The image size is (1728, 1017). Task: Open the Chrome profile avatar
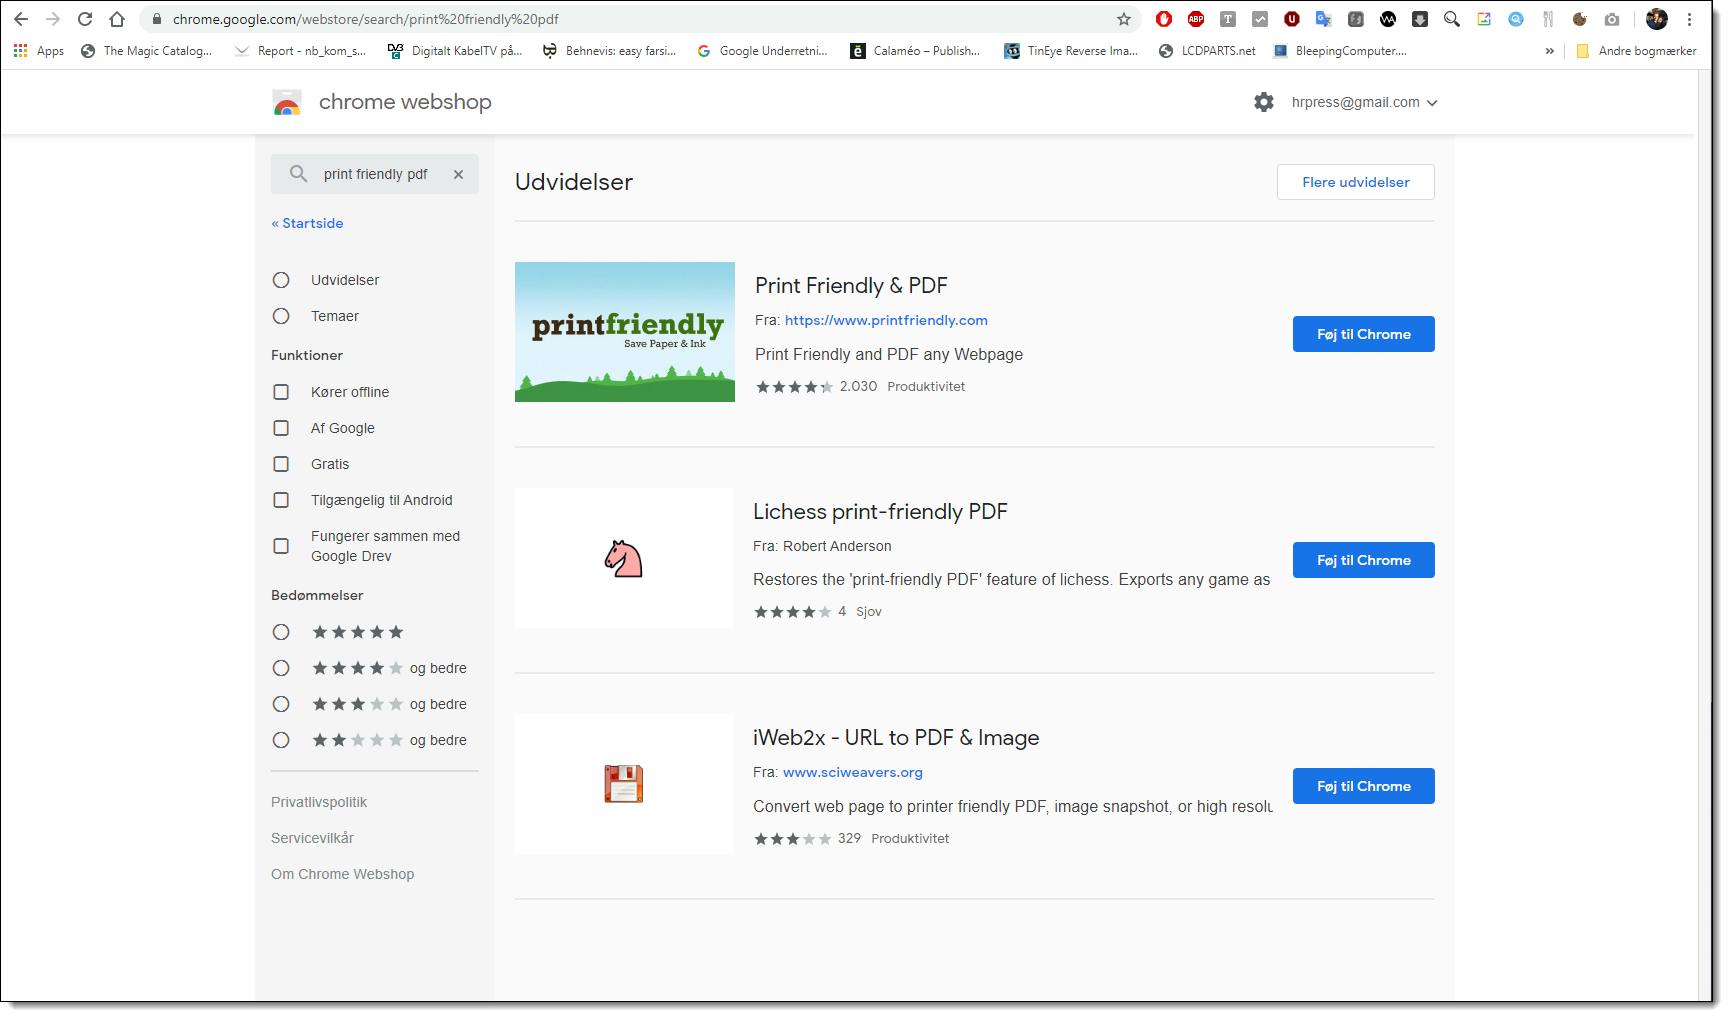point(1657,19)
